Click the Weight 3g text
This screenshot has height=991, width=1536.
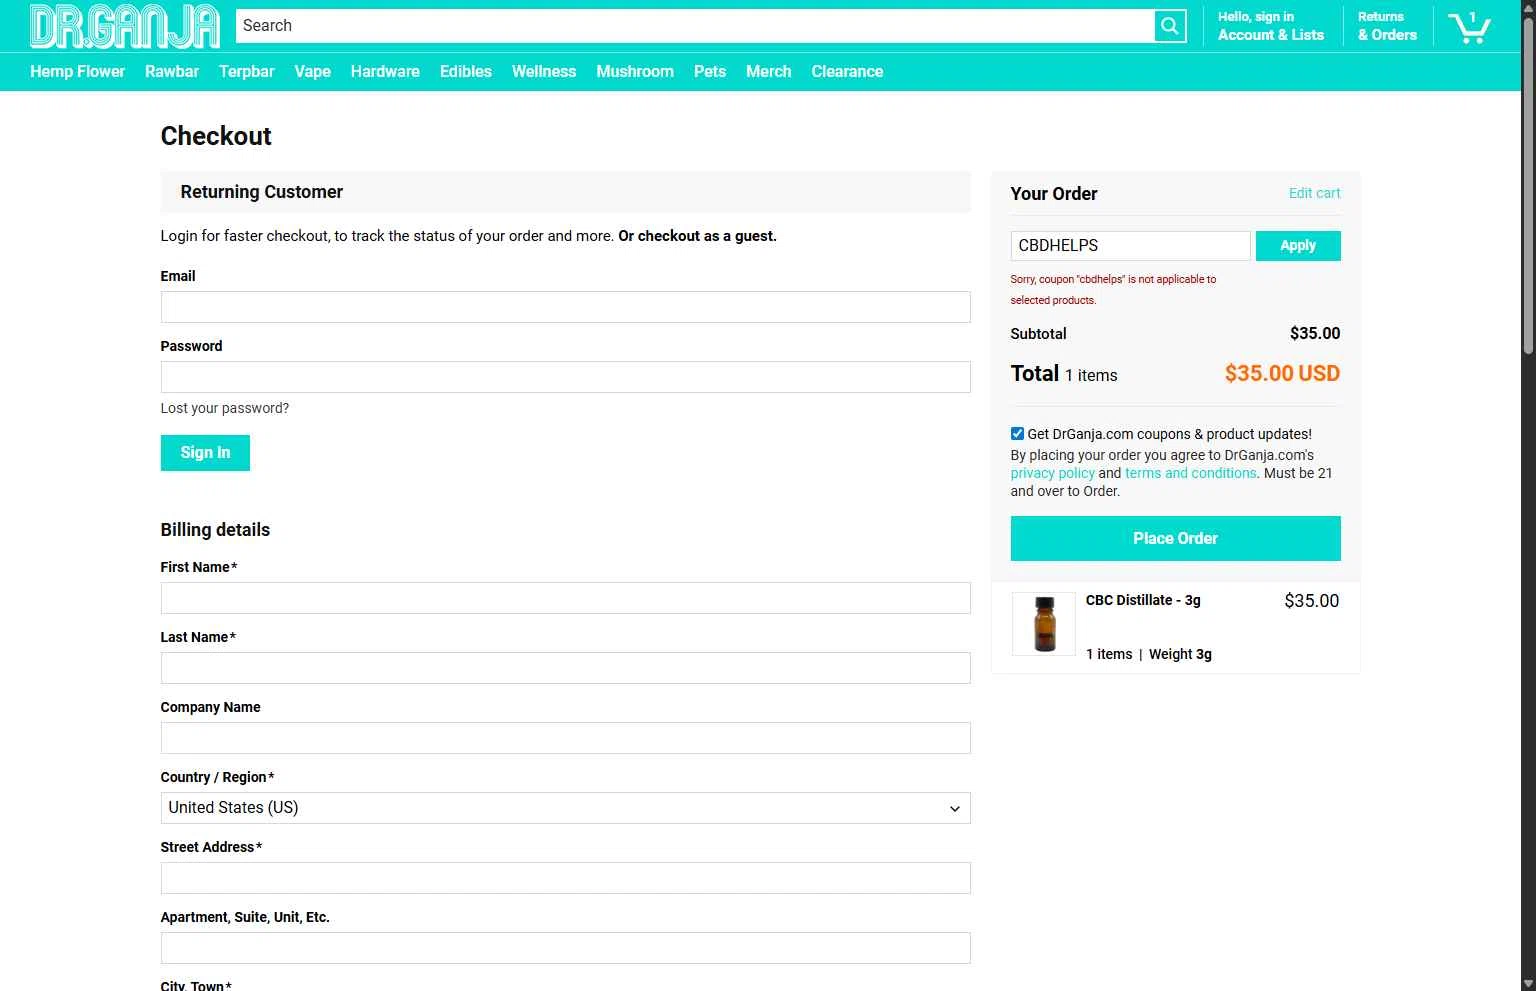pyautogui.click(x=1180, y=654)
